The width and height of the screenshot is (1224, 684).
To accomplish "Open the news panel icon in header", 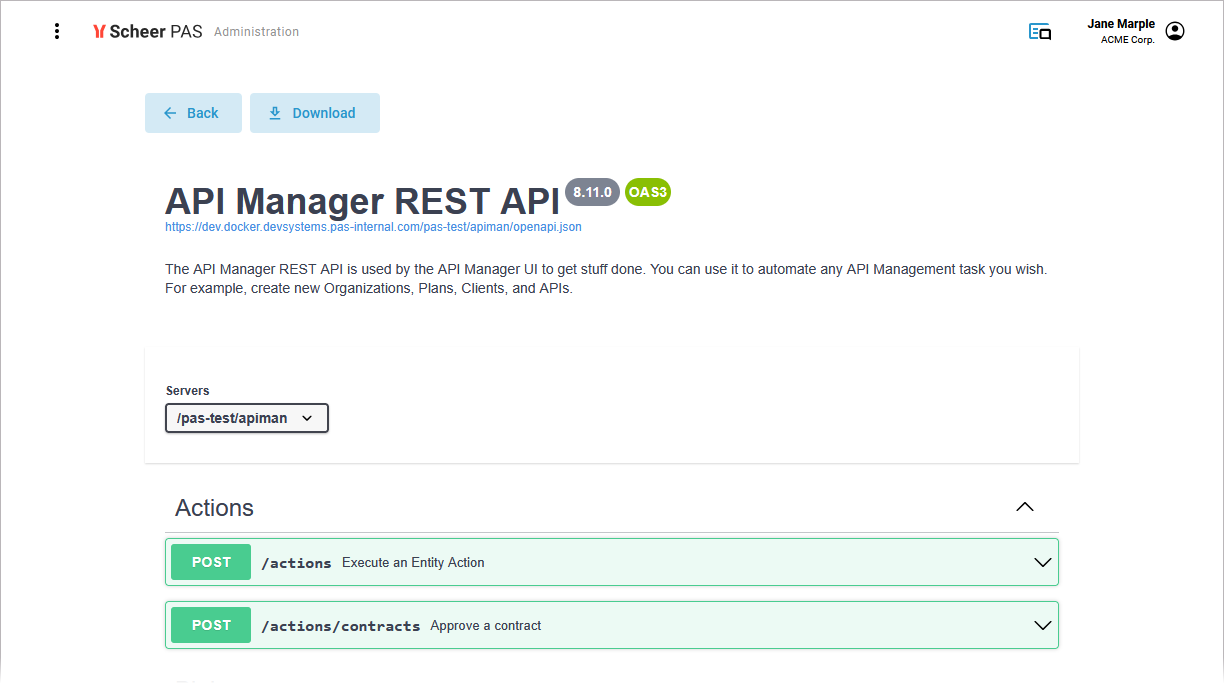I will click(1040, 32).
